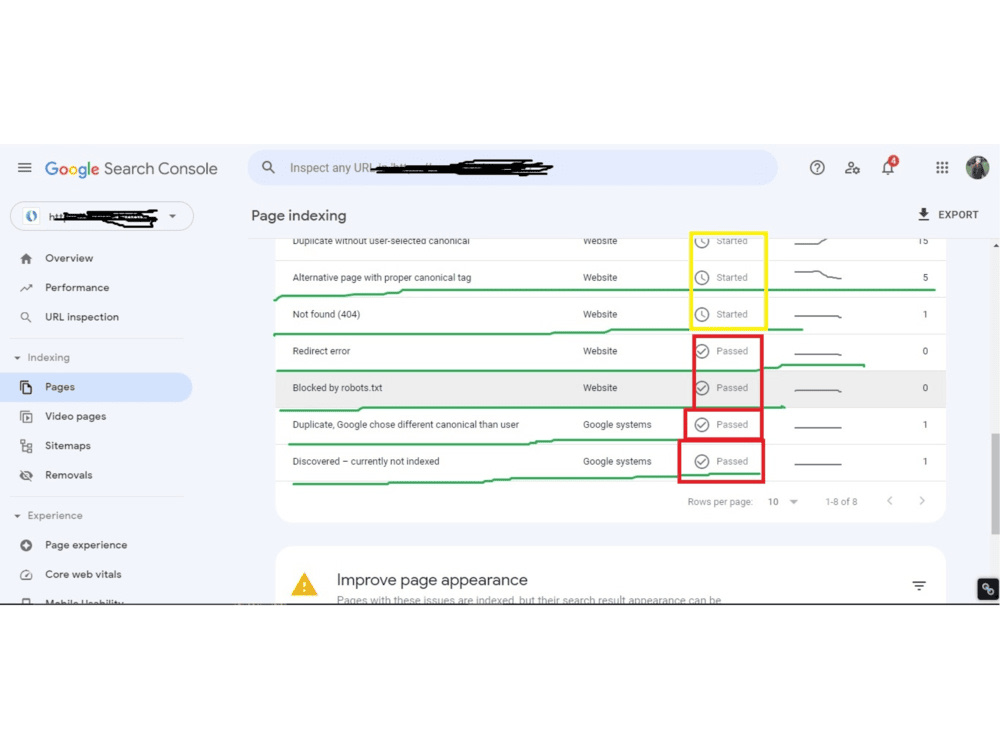Open the property selector dropdown
The height and width of the screenshot is (750, 1000).
(x=102, y=216)
